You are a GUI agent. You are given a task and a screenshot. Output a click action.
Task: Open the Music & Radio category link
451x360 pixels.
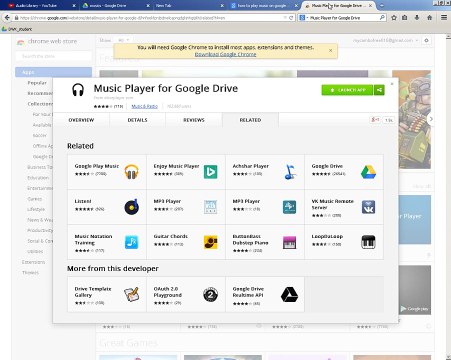pyautogui.click(x=144, y=106)
